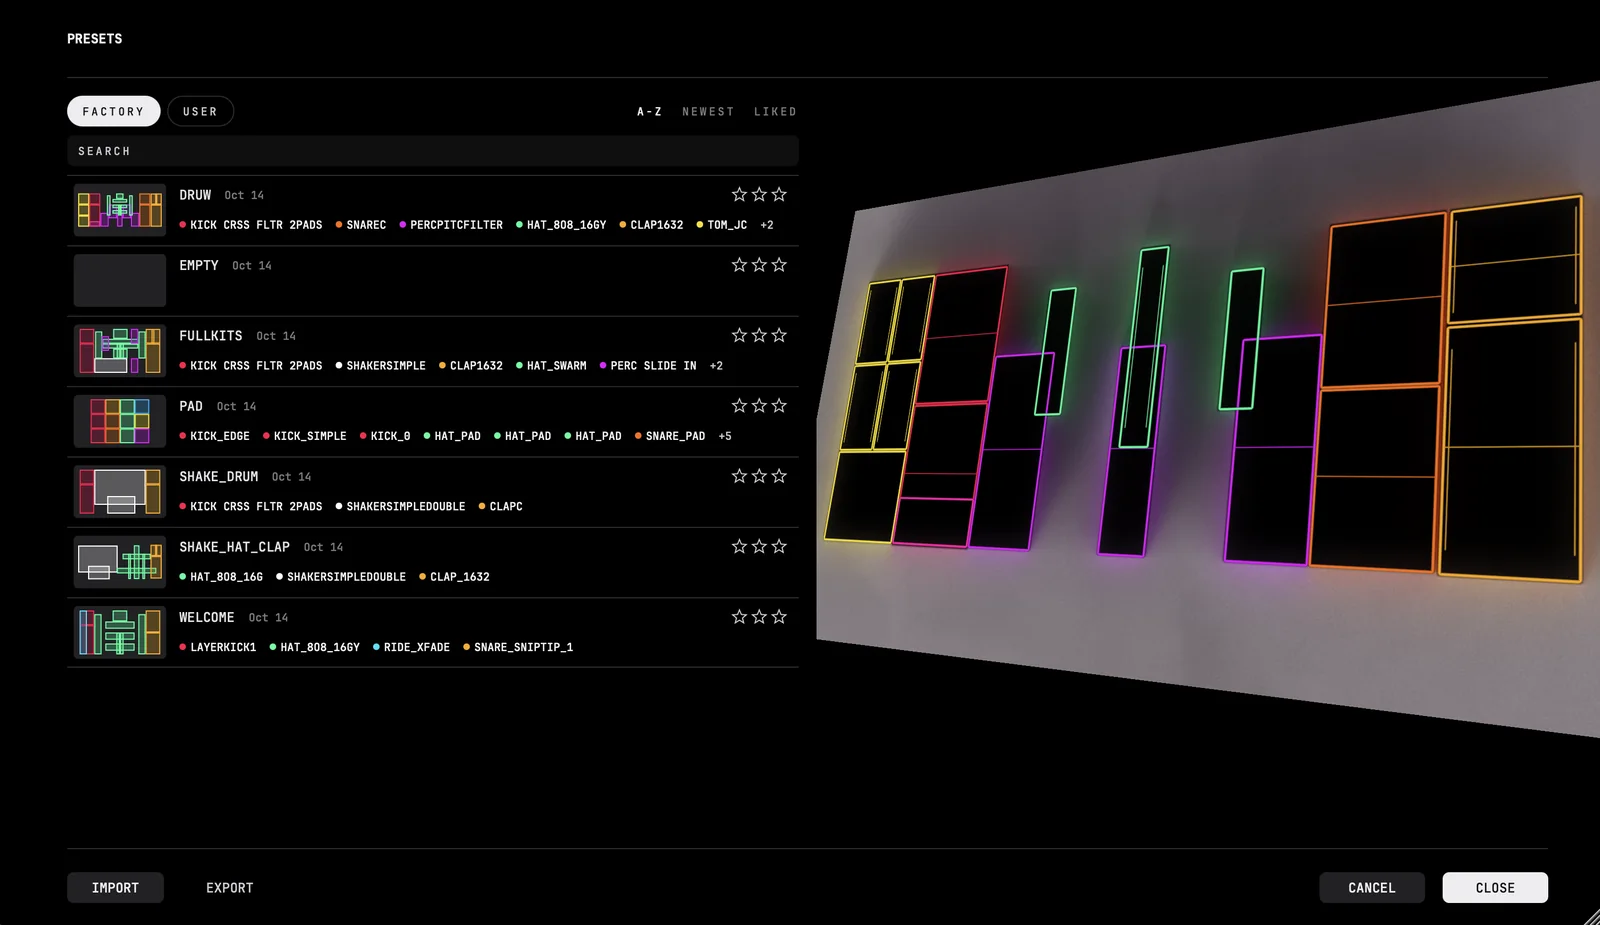Viewport: 1600px width, 925px height.
Task: Click the EXPORT button
Action: point(230,888)
